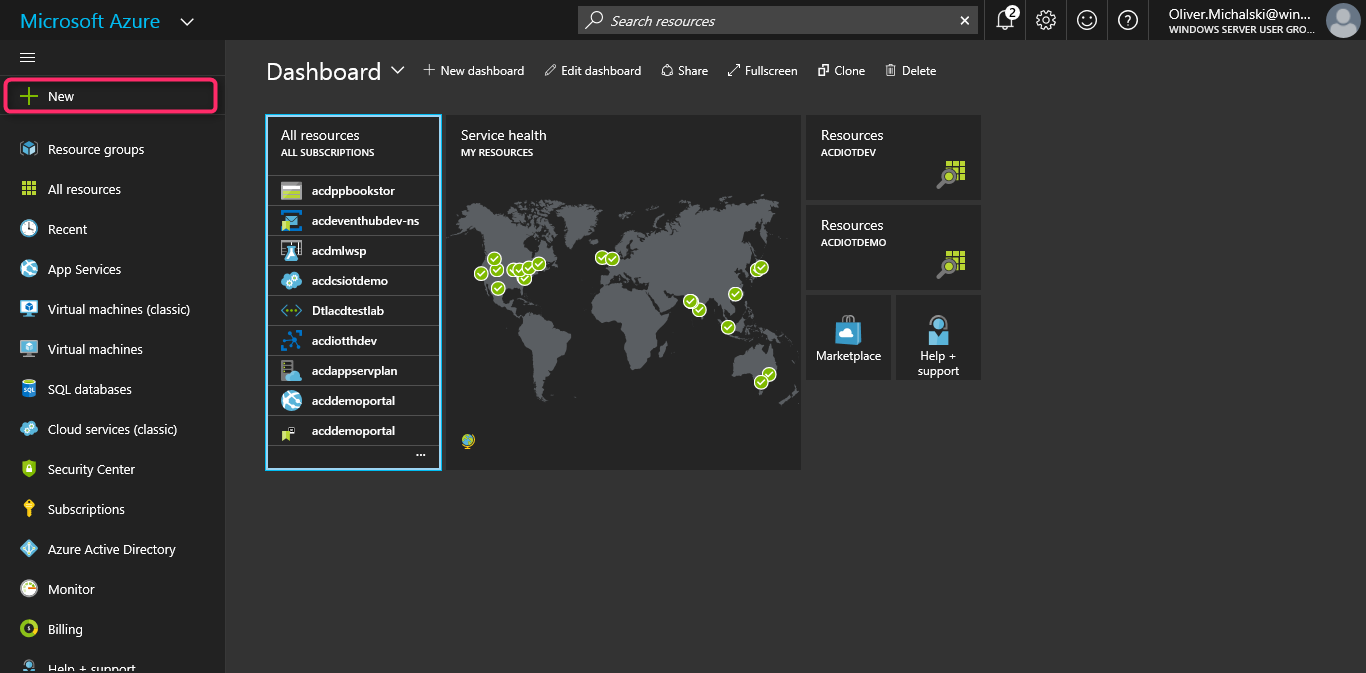
Task: Click the Resource groups cube icon
Action: coord(29,149)
